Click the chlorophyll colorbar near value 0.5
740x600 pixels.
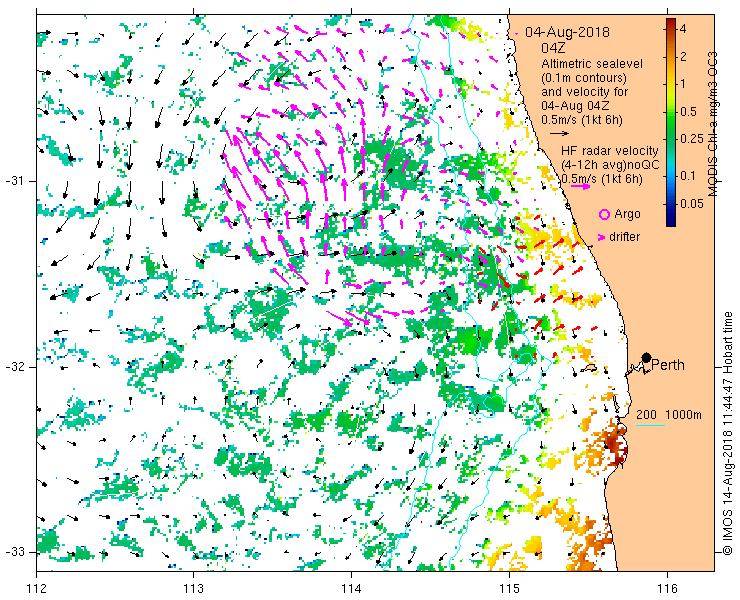pos(671,112)
